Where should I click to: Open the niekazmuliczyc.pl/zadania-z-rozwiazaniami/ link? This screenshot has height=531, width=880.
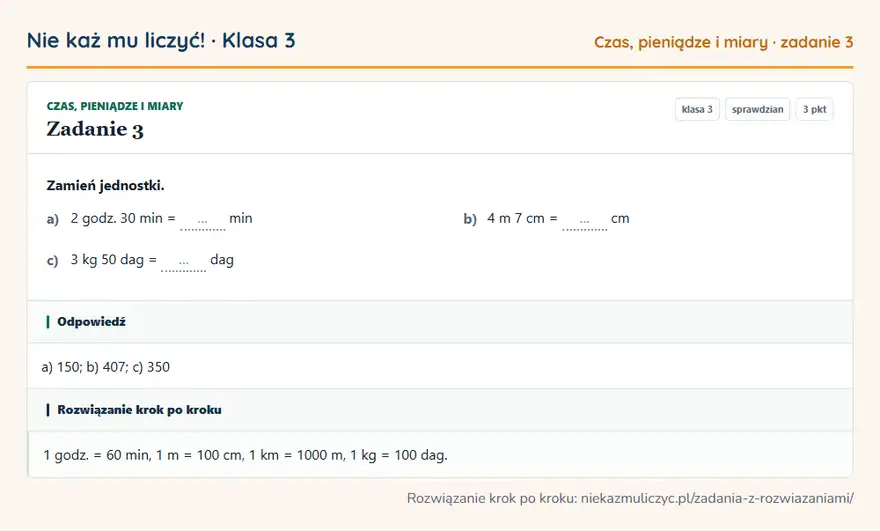(717, 498)
